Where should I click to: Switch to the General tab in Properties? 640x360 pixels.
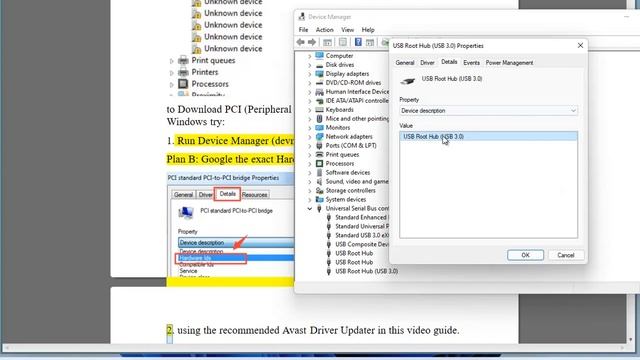[404, 63]
